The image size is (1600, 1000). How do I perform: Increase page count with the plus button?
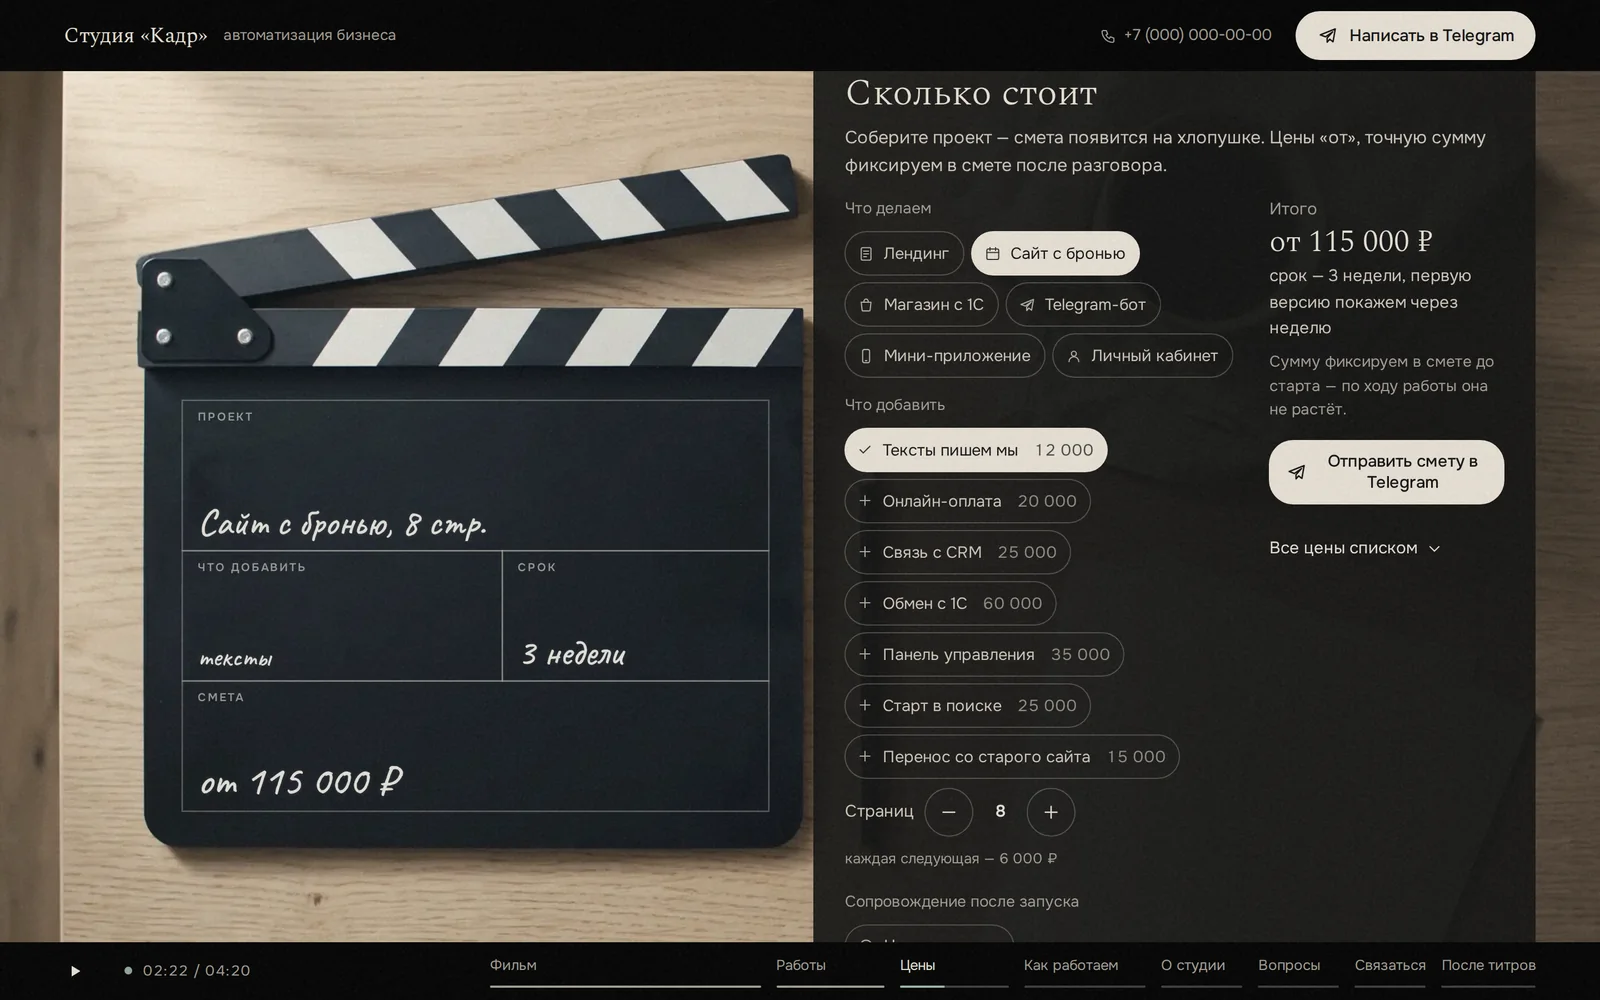coord(1051,812)
